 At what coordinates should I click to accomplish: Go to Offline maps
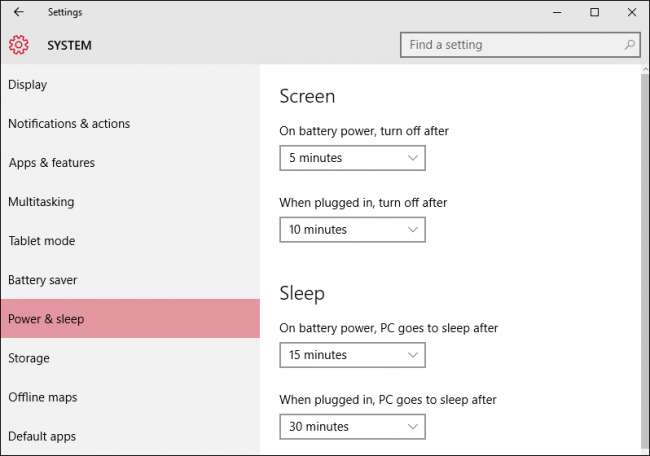tap(43, 397)
